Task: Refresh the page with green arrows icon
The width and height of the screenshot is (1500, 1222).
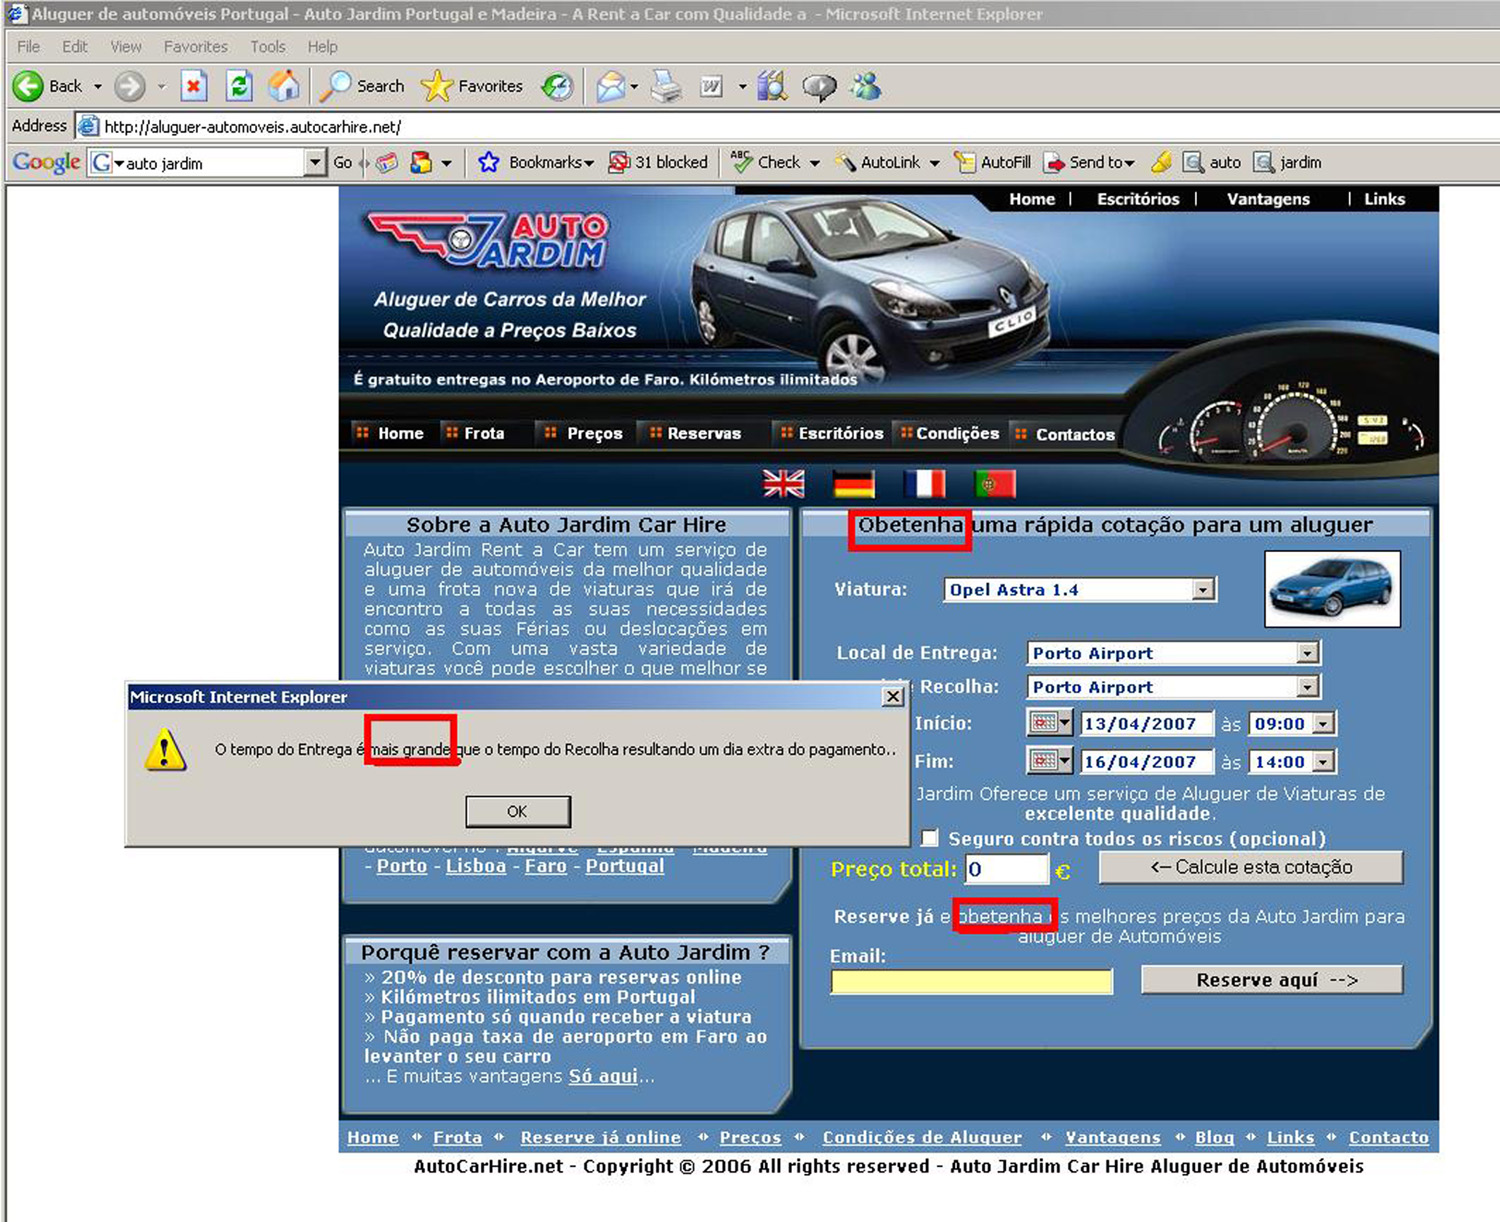Action: (x=239, y=87)
